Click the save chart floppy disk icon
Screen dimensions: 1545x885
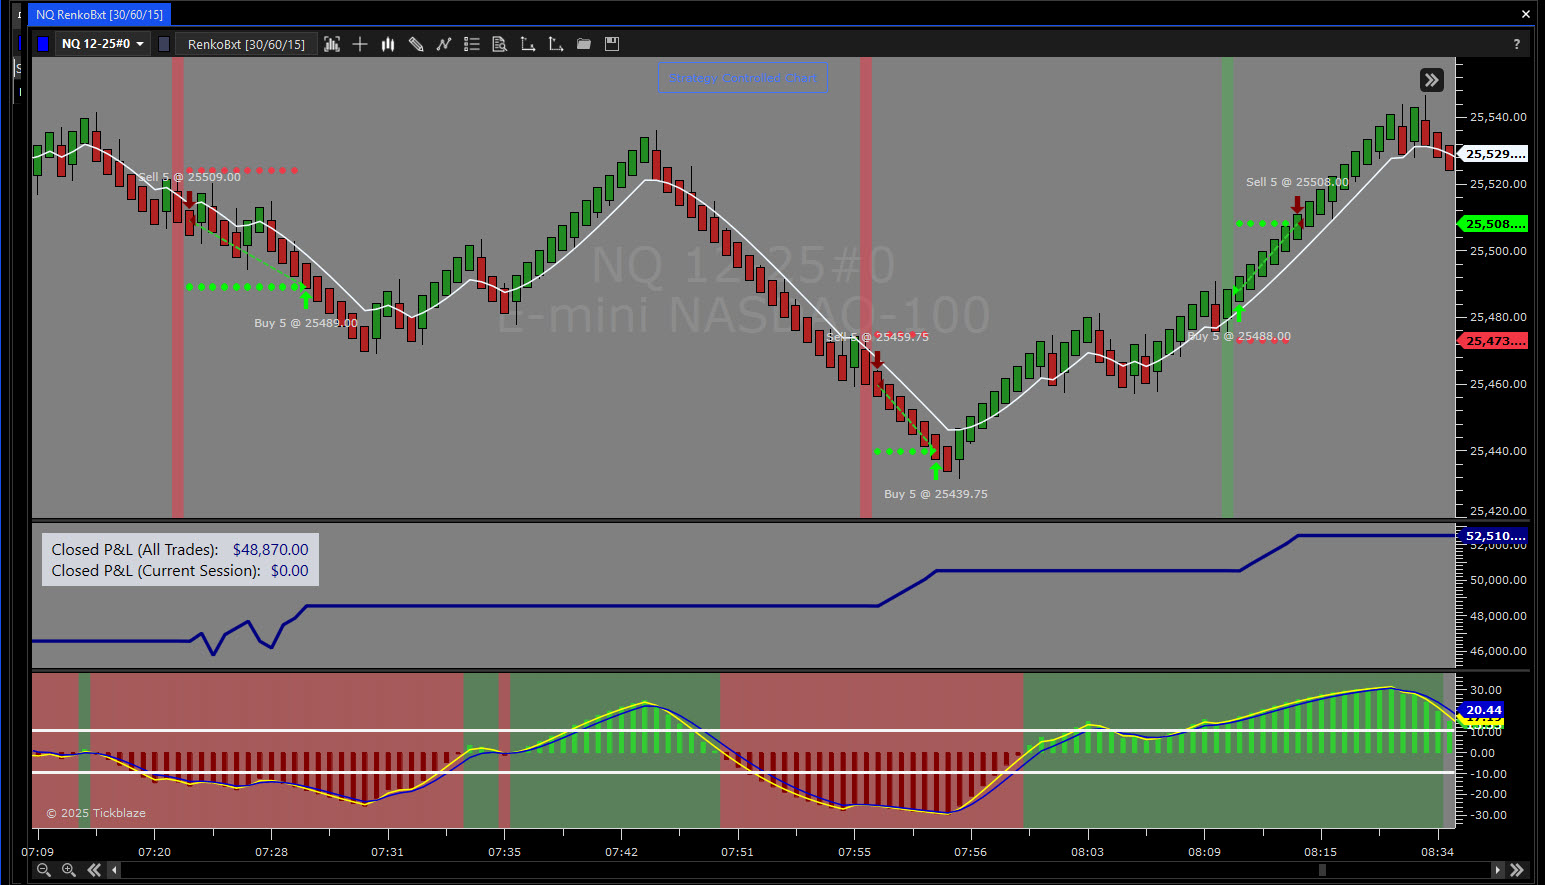pyautogui.click(x=612, y=44)
